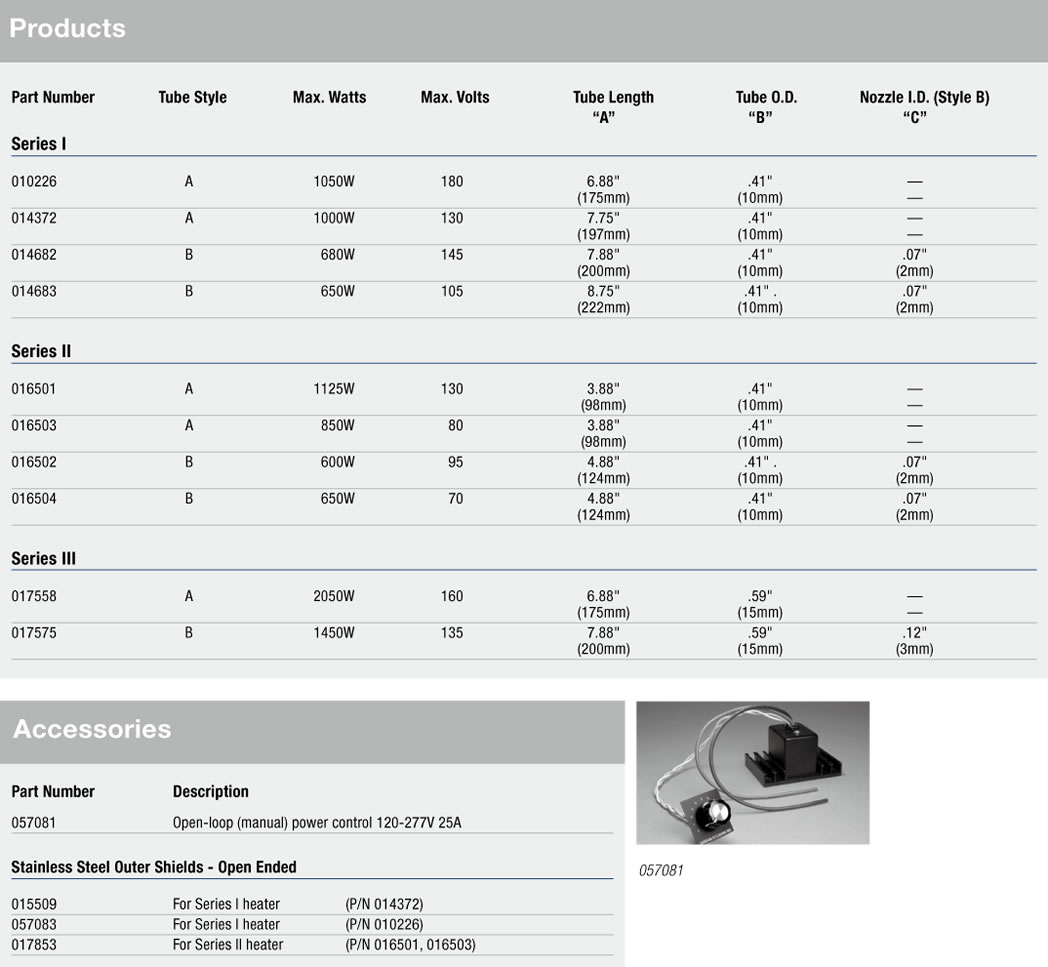
Task: Click the power control product photo
Action: tap(752, 772)
